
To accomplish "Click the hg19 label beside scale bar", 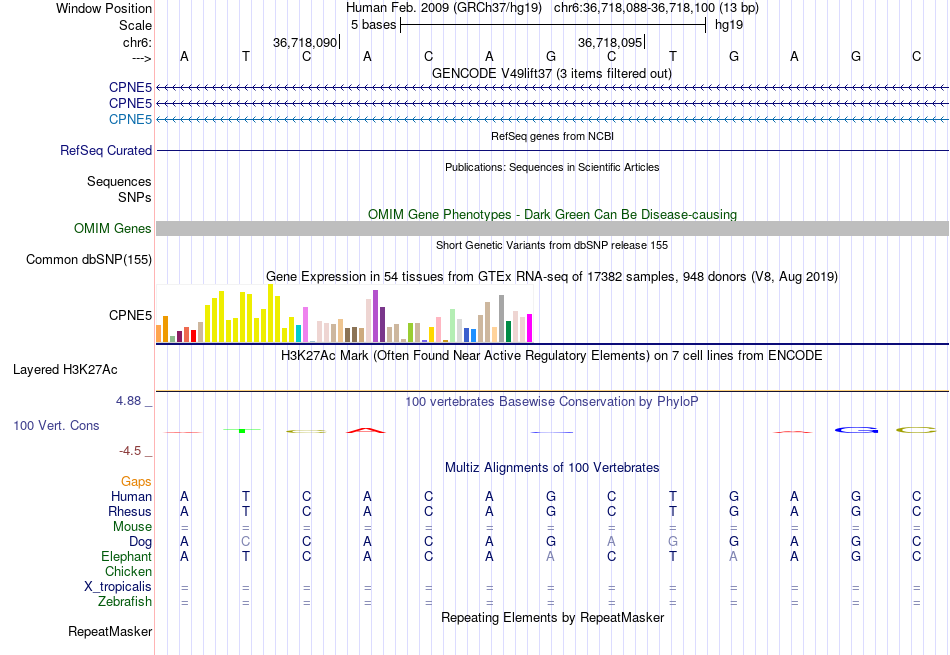I will tap(729, 25).
